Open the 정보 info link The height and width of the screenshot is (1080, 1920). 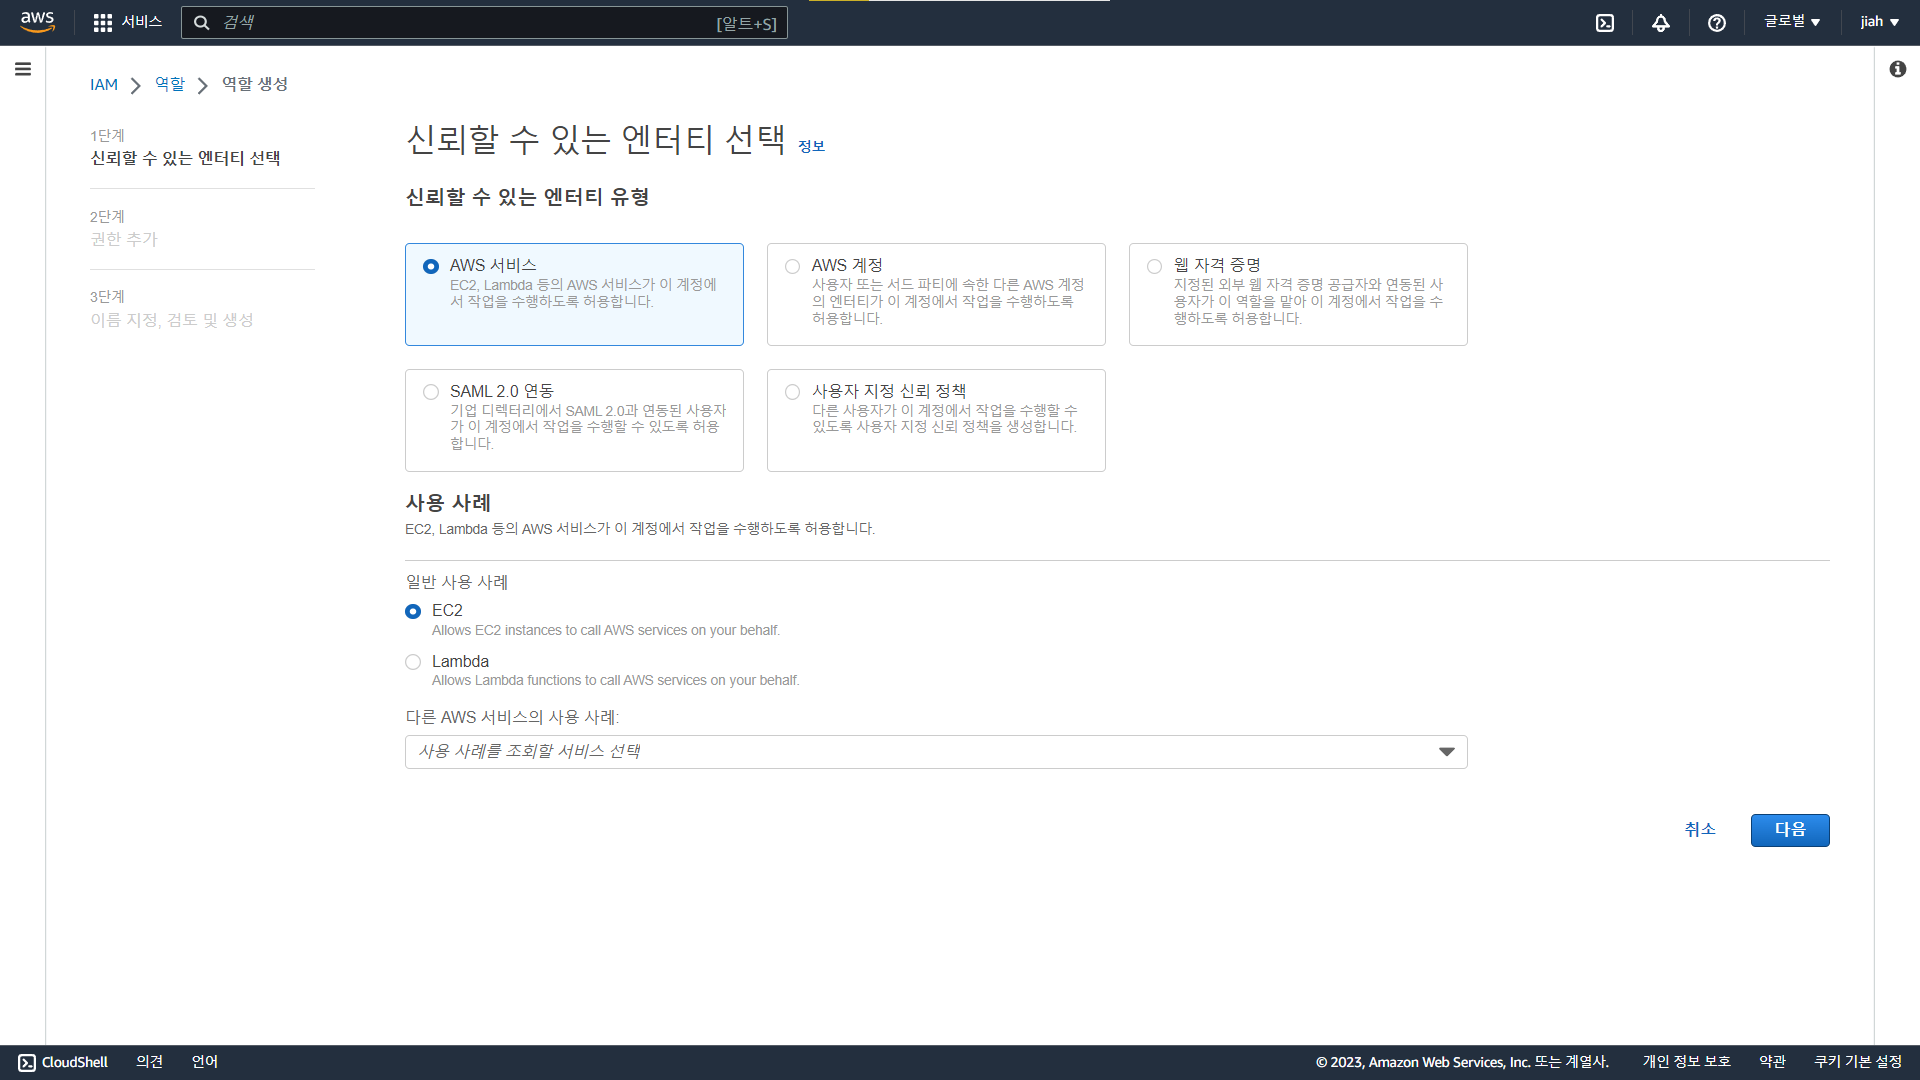tap(811, 146)
